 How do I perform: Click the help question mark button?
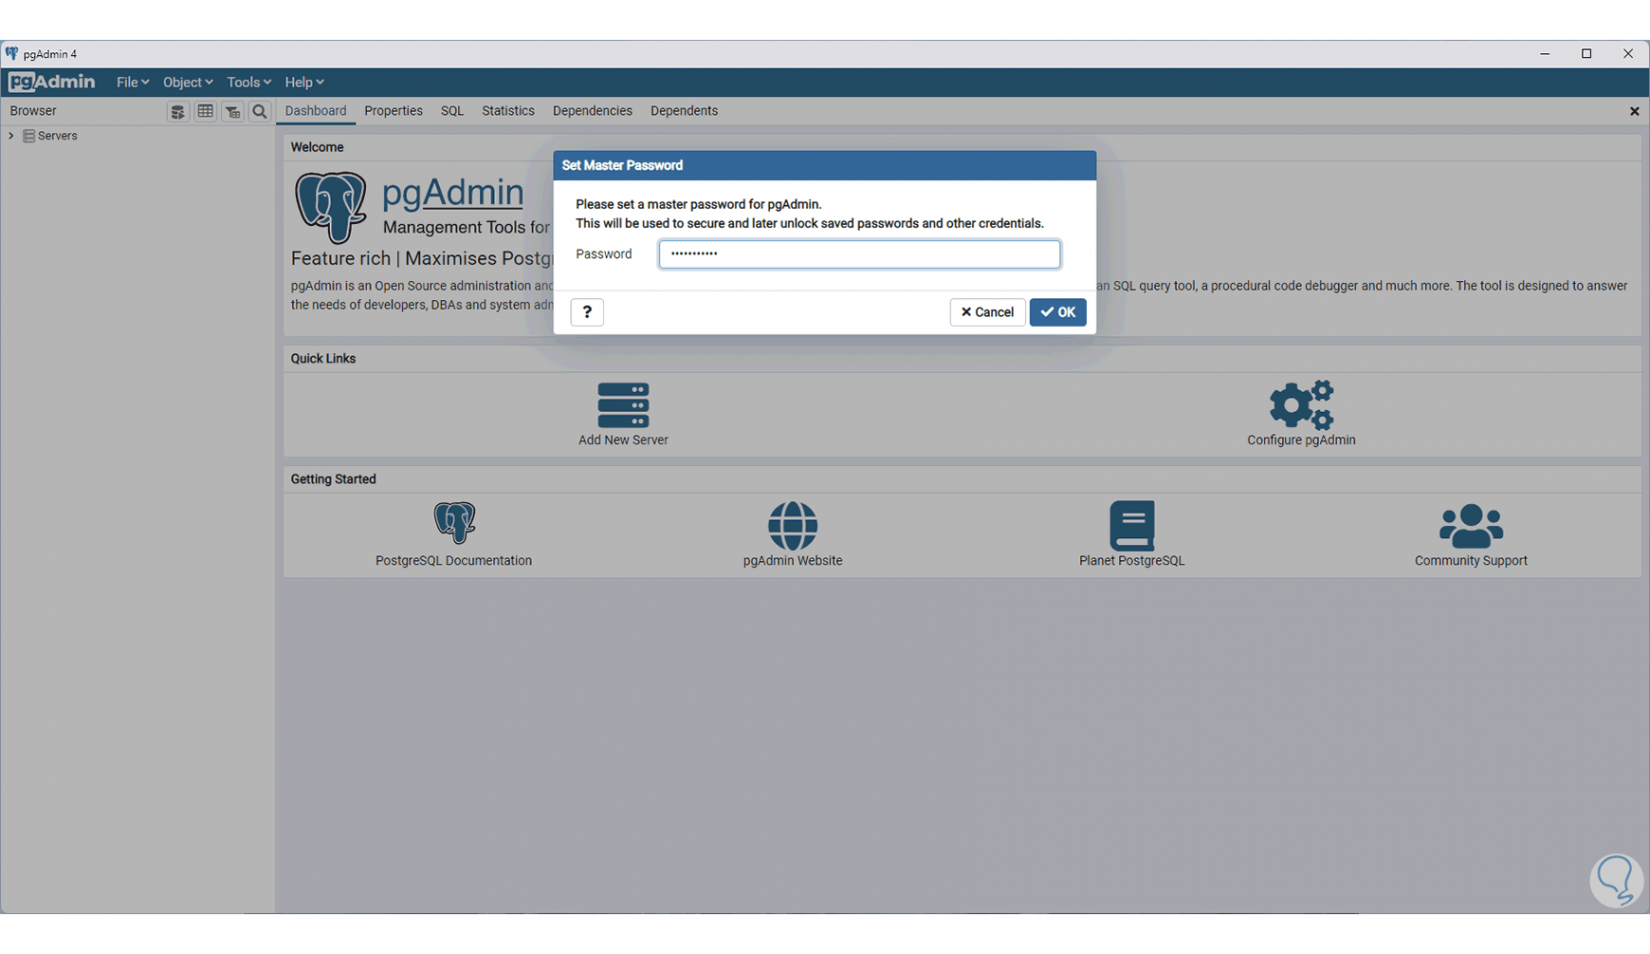pyautogui.click(x=587, y=312)
